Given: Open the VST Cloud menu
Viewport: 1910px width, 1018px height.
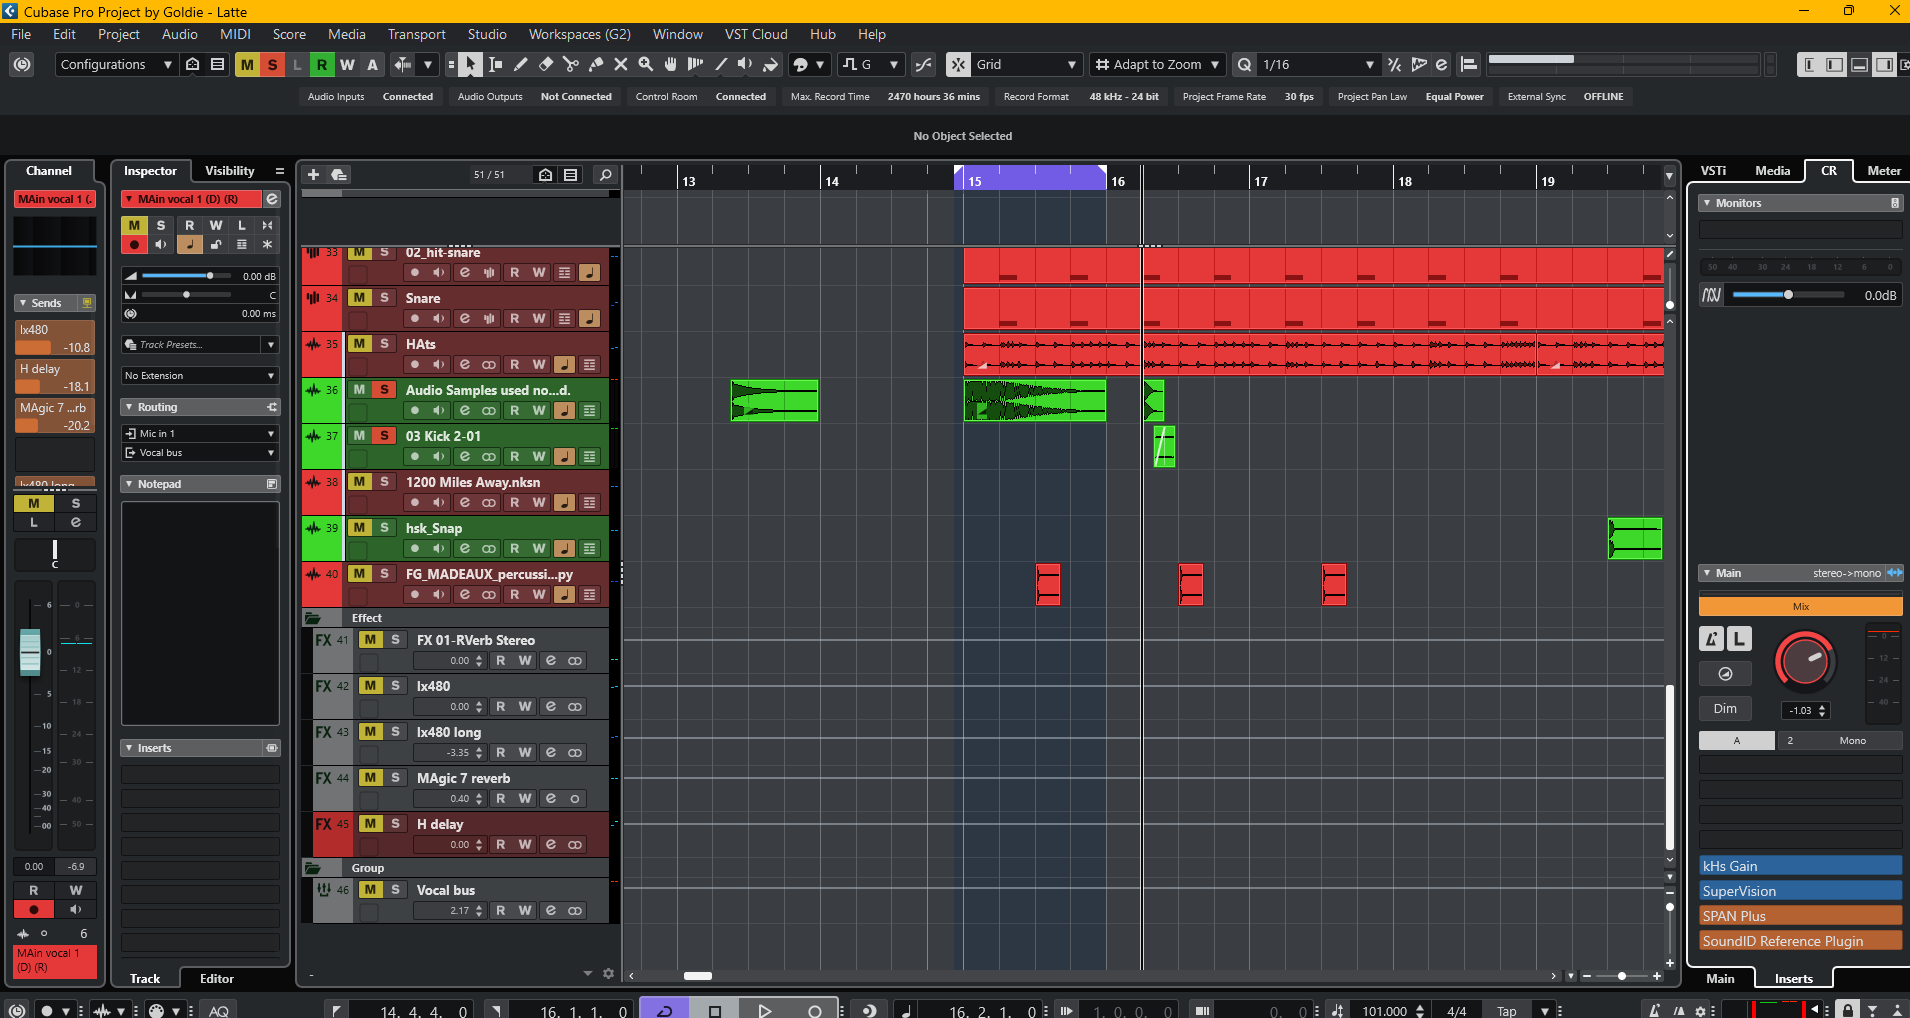Looking at the screenshot, I should [x=756, y=34].
